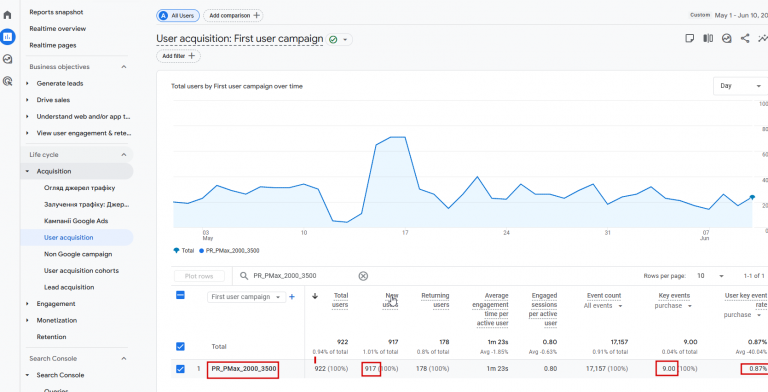The image size is (768, 392).
Task: Click the Plot rows button
Action: click(198, 276)
